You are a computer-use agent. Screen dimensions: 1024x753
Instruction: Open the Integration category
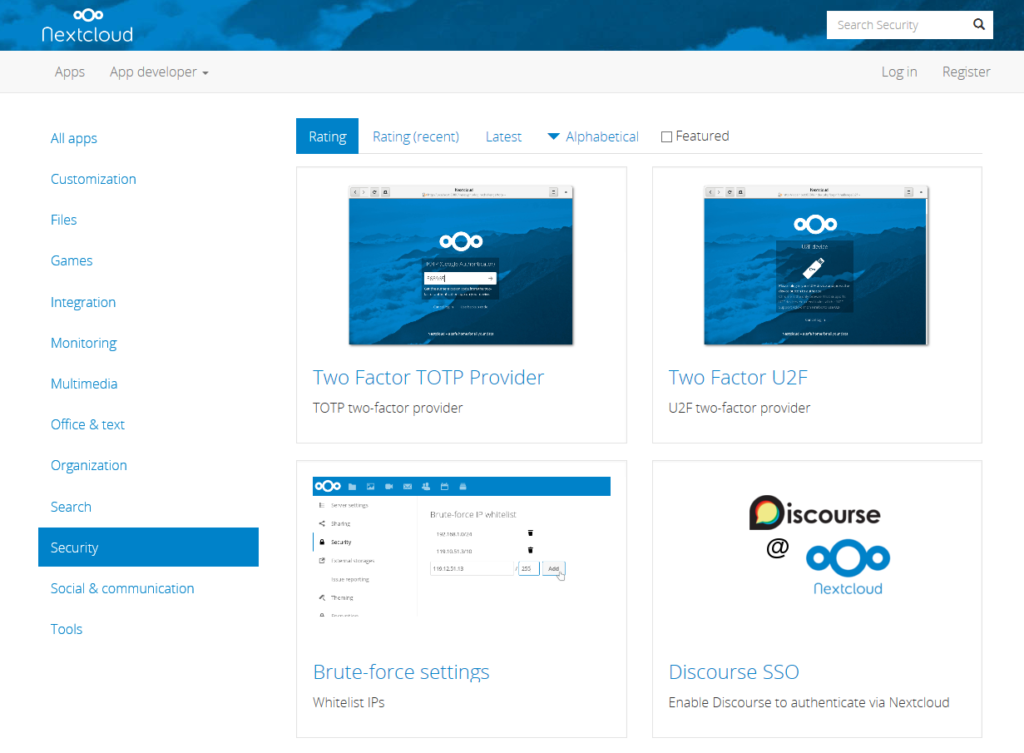(83, 302)
